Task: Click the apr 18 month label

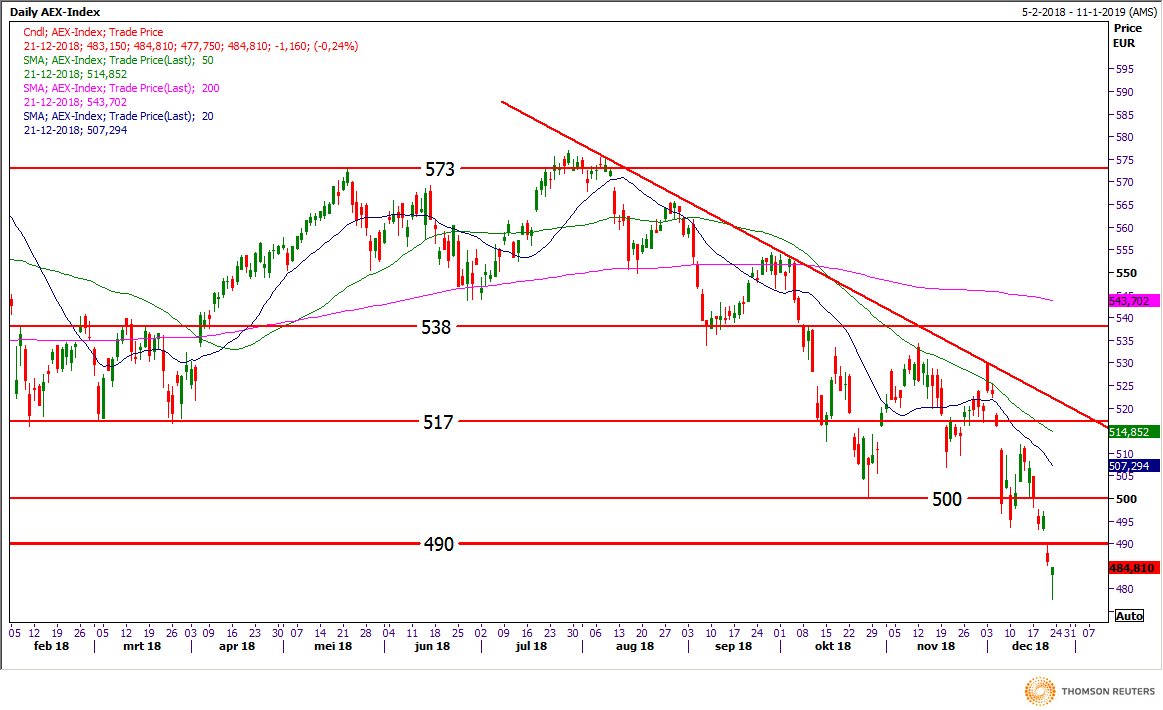Action: pos(237,646)
